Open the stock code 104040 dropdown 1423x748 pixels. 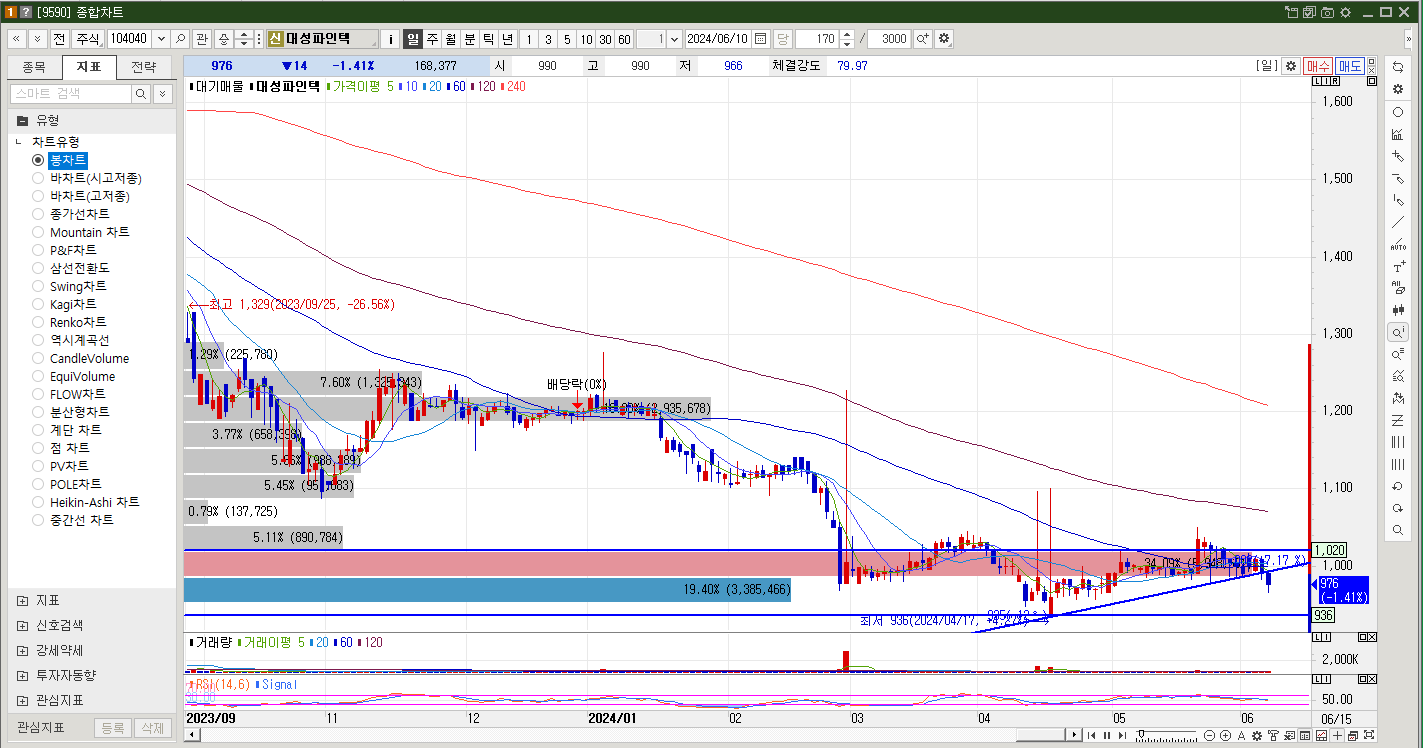point(161,39)
